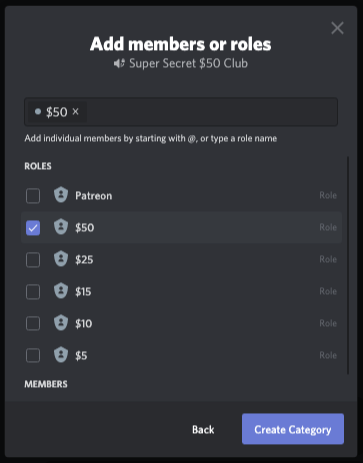This screenshot has width=363, height=463.
Task: Click the $50 role shield icon
Action: [x=61, y=227]
